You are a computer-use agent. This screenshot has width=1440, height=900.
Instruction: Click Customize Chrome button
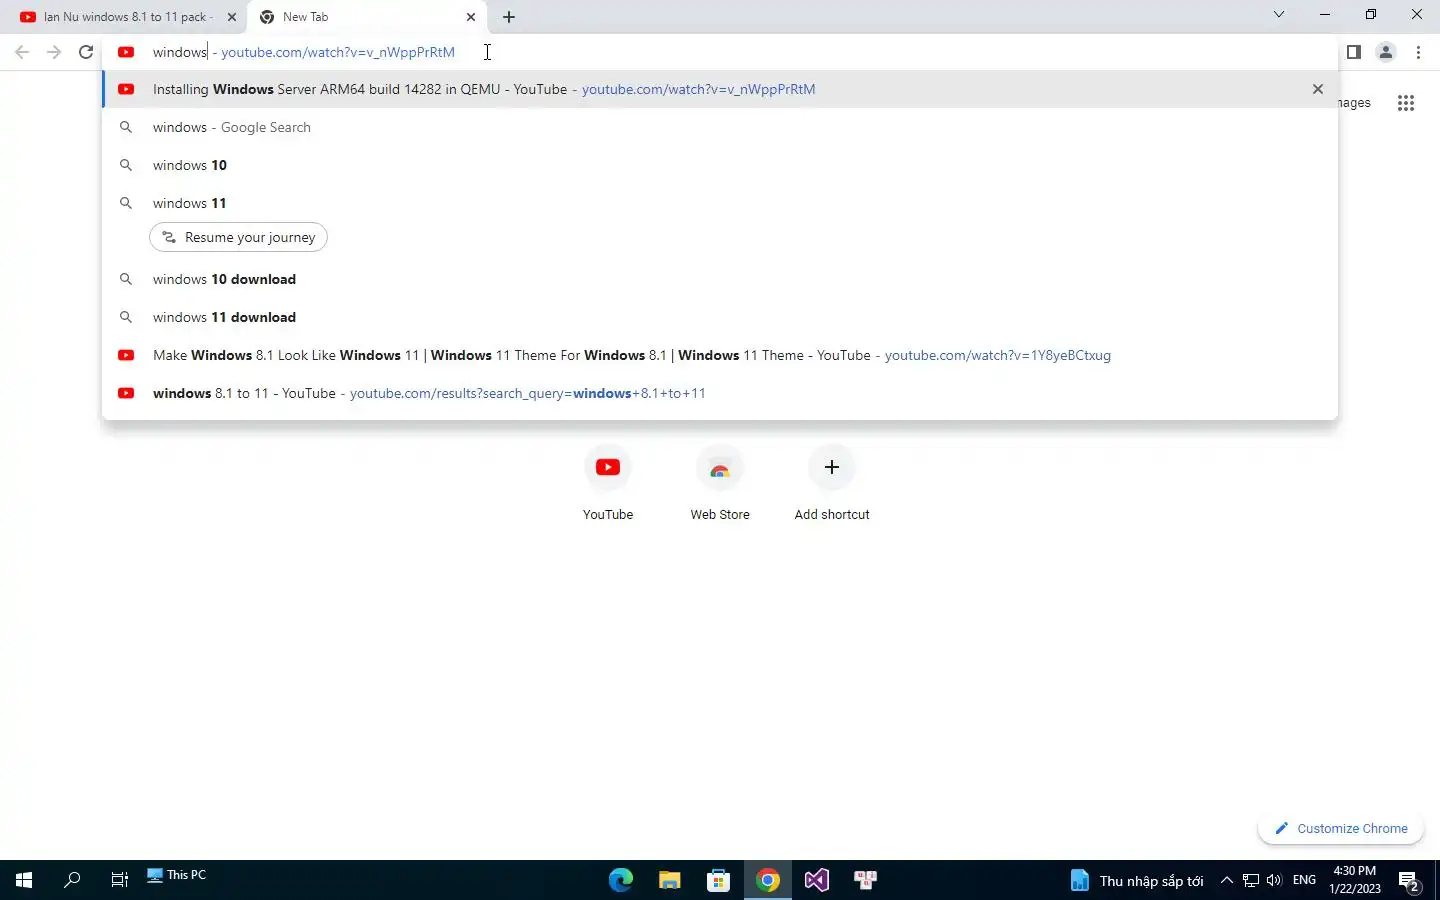(x=1341, y=828)
